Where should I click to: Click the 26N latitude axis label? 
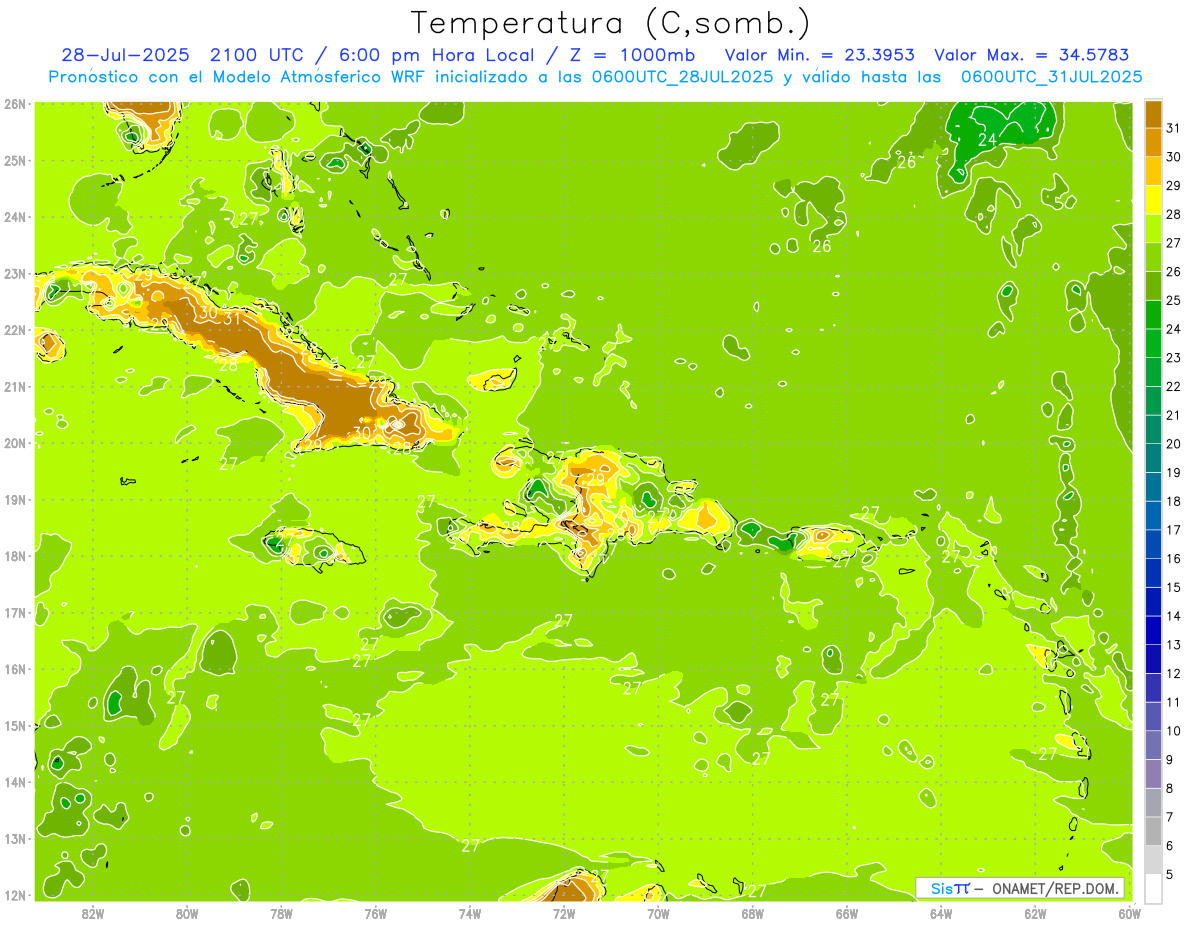14,104
